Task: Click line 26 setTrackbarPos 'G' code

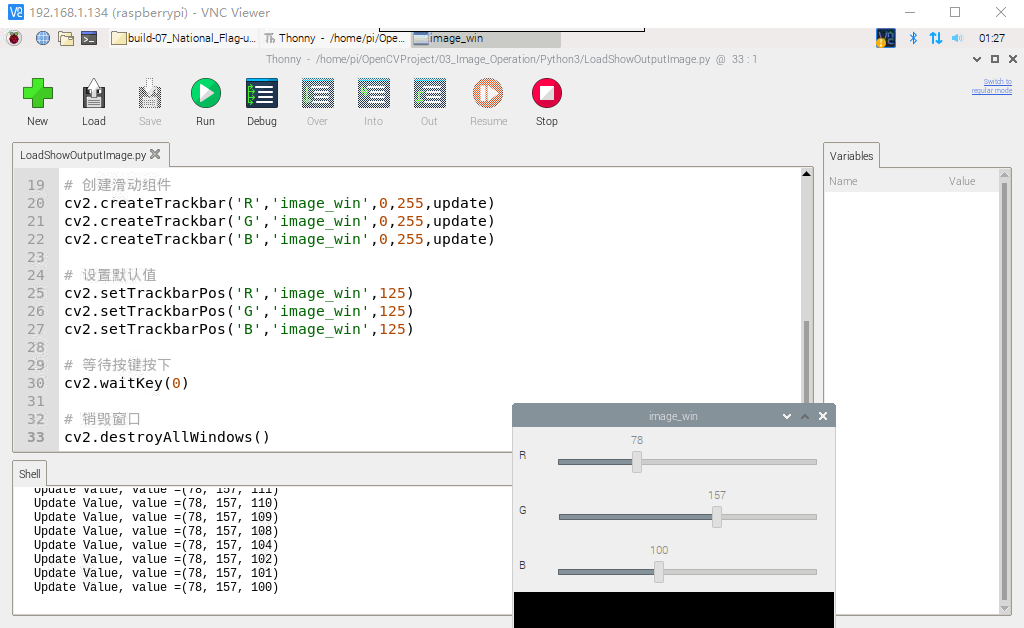Action: 238,311
